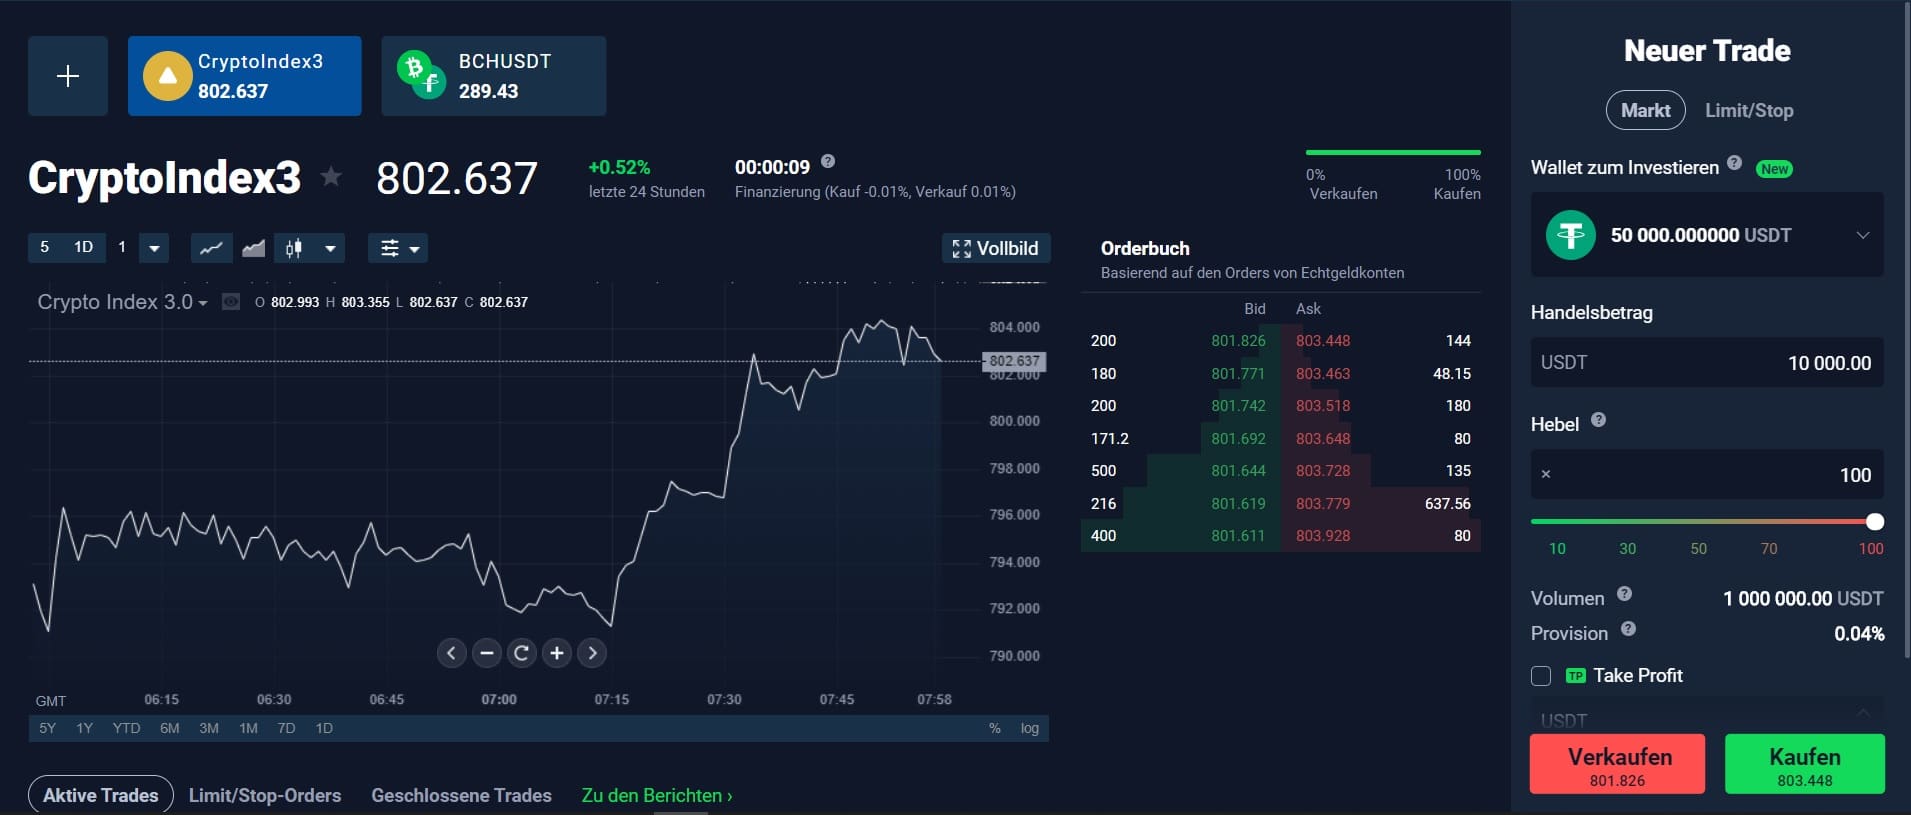Select the area chart type icon

coord(254,248)
